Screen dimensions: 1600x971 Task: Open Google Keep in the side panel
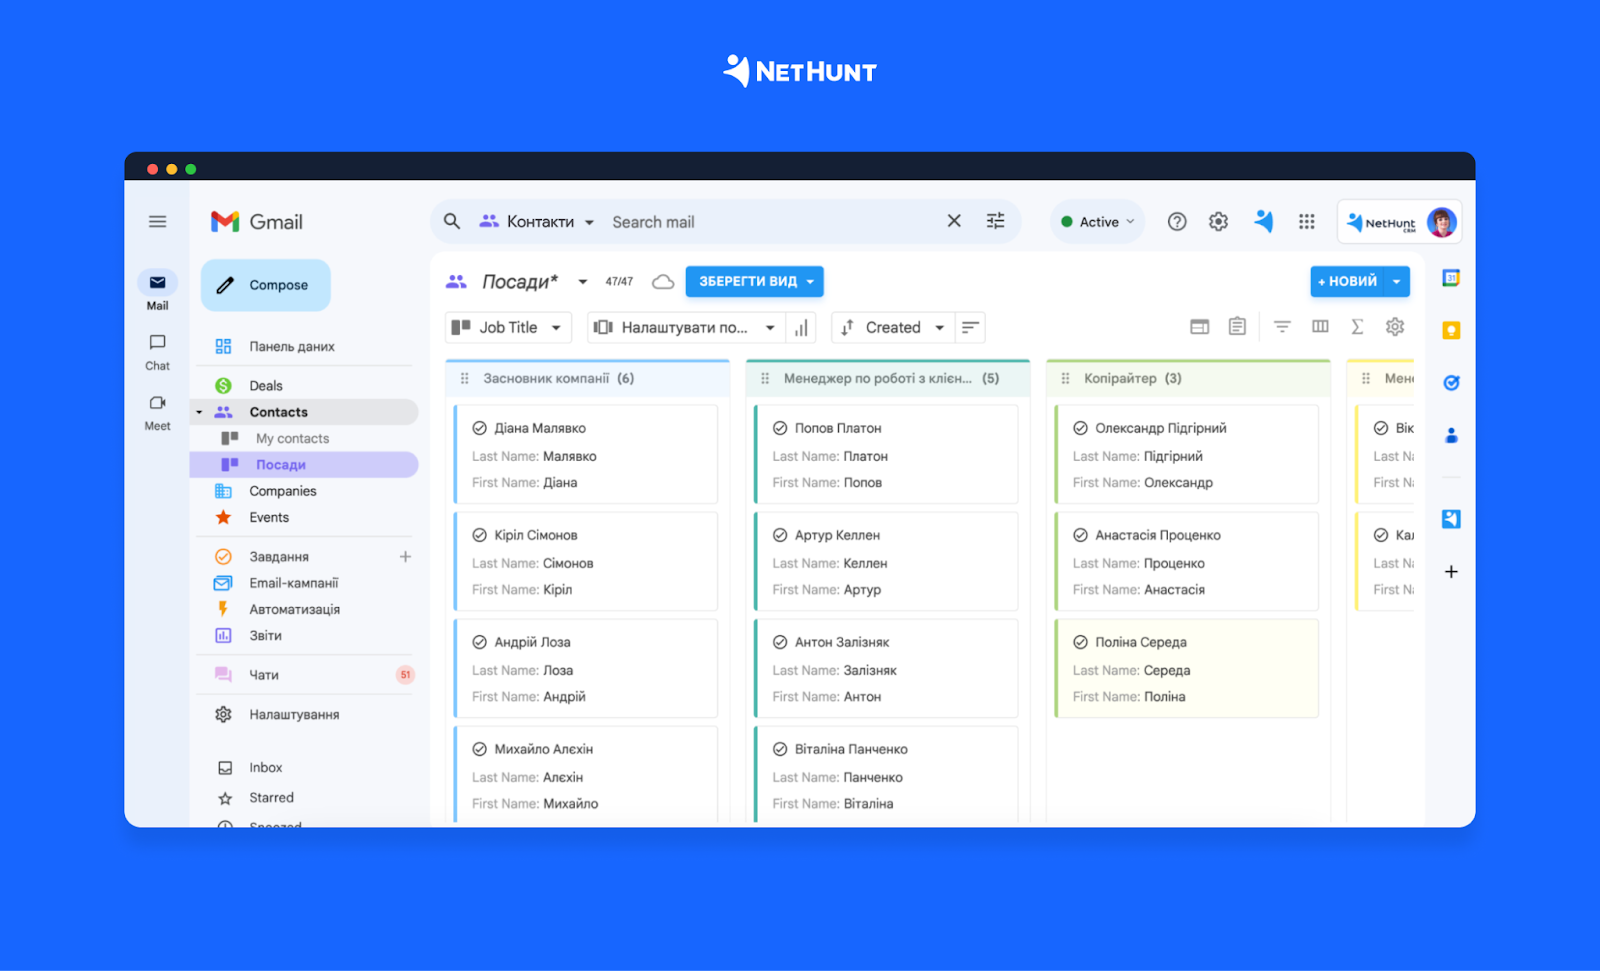pyautogui.click(x=1451, y=330)
